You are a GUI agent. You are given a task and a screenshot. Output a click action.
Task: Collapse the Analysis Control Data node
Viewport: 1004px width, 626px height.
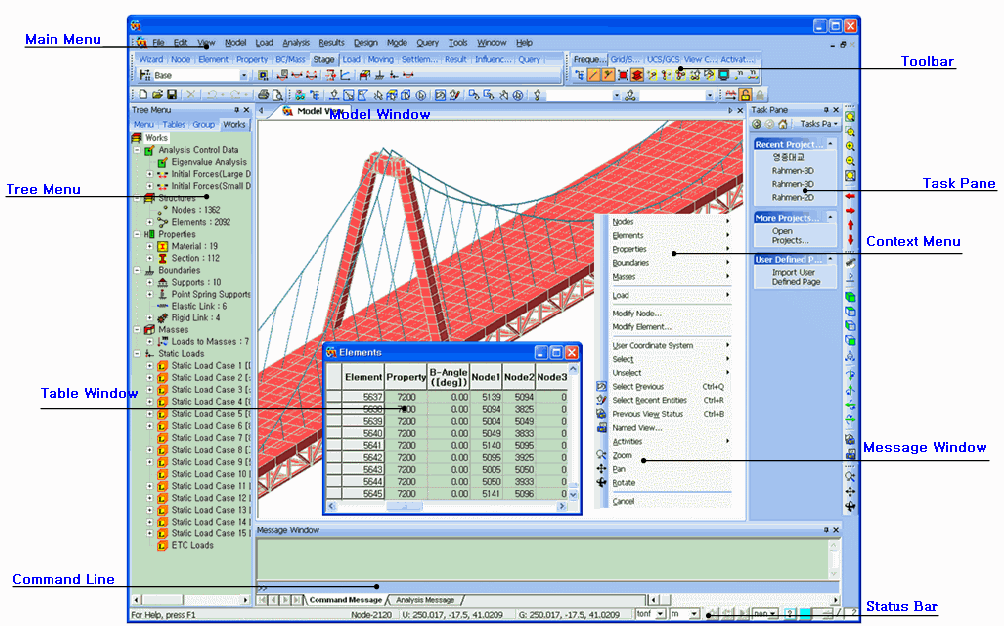[137, 150]
